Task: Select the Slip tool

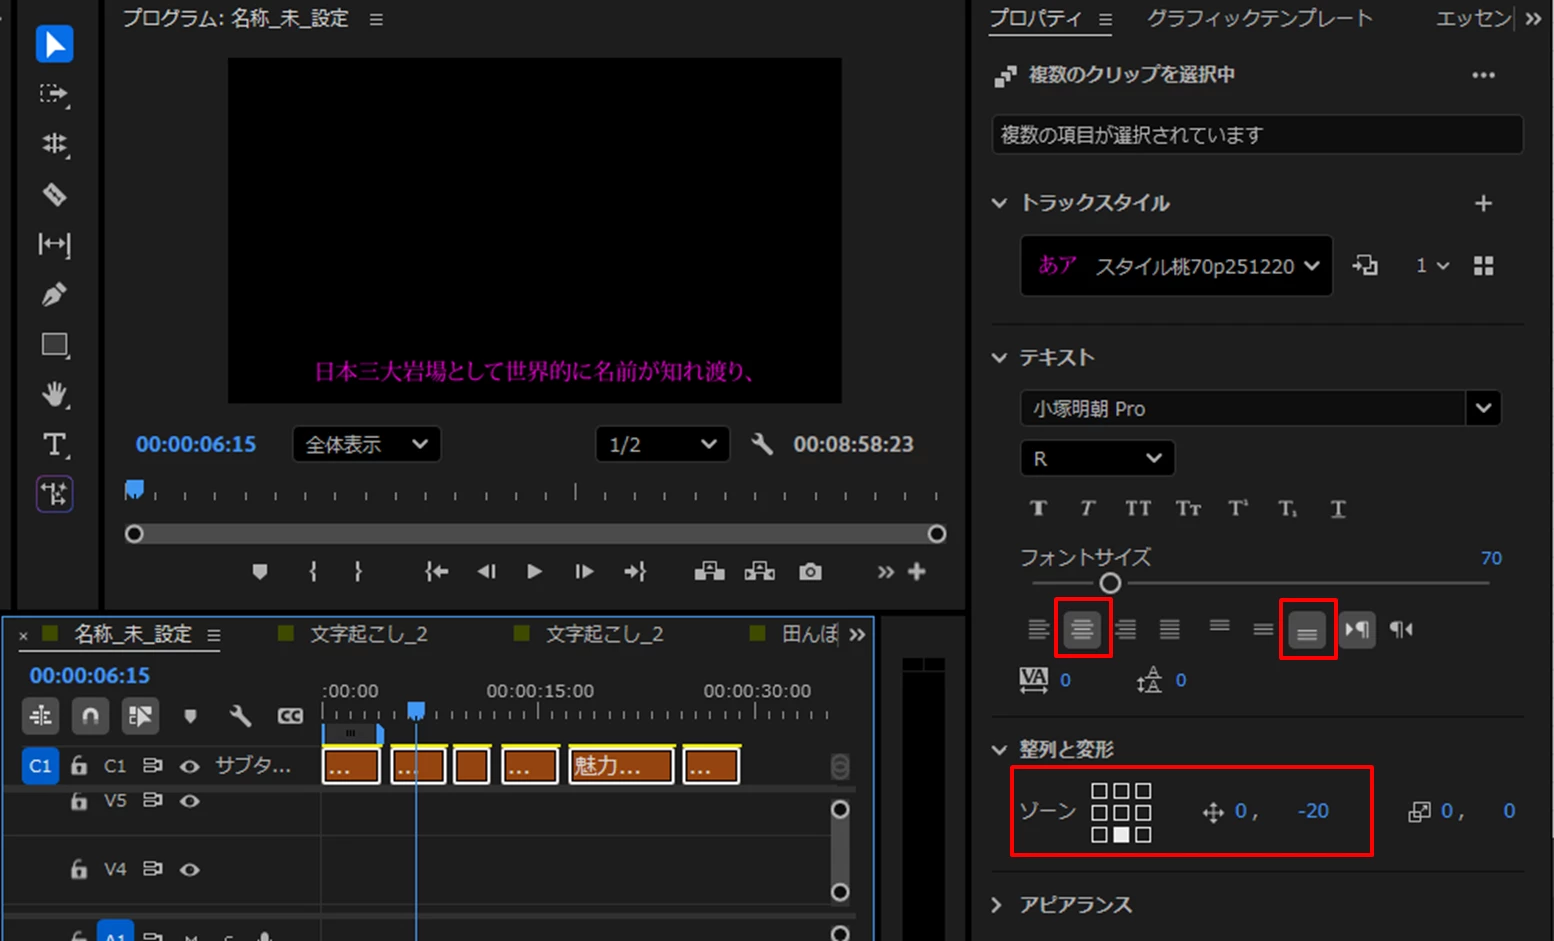Action: [x=54, y=244]
